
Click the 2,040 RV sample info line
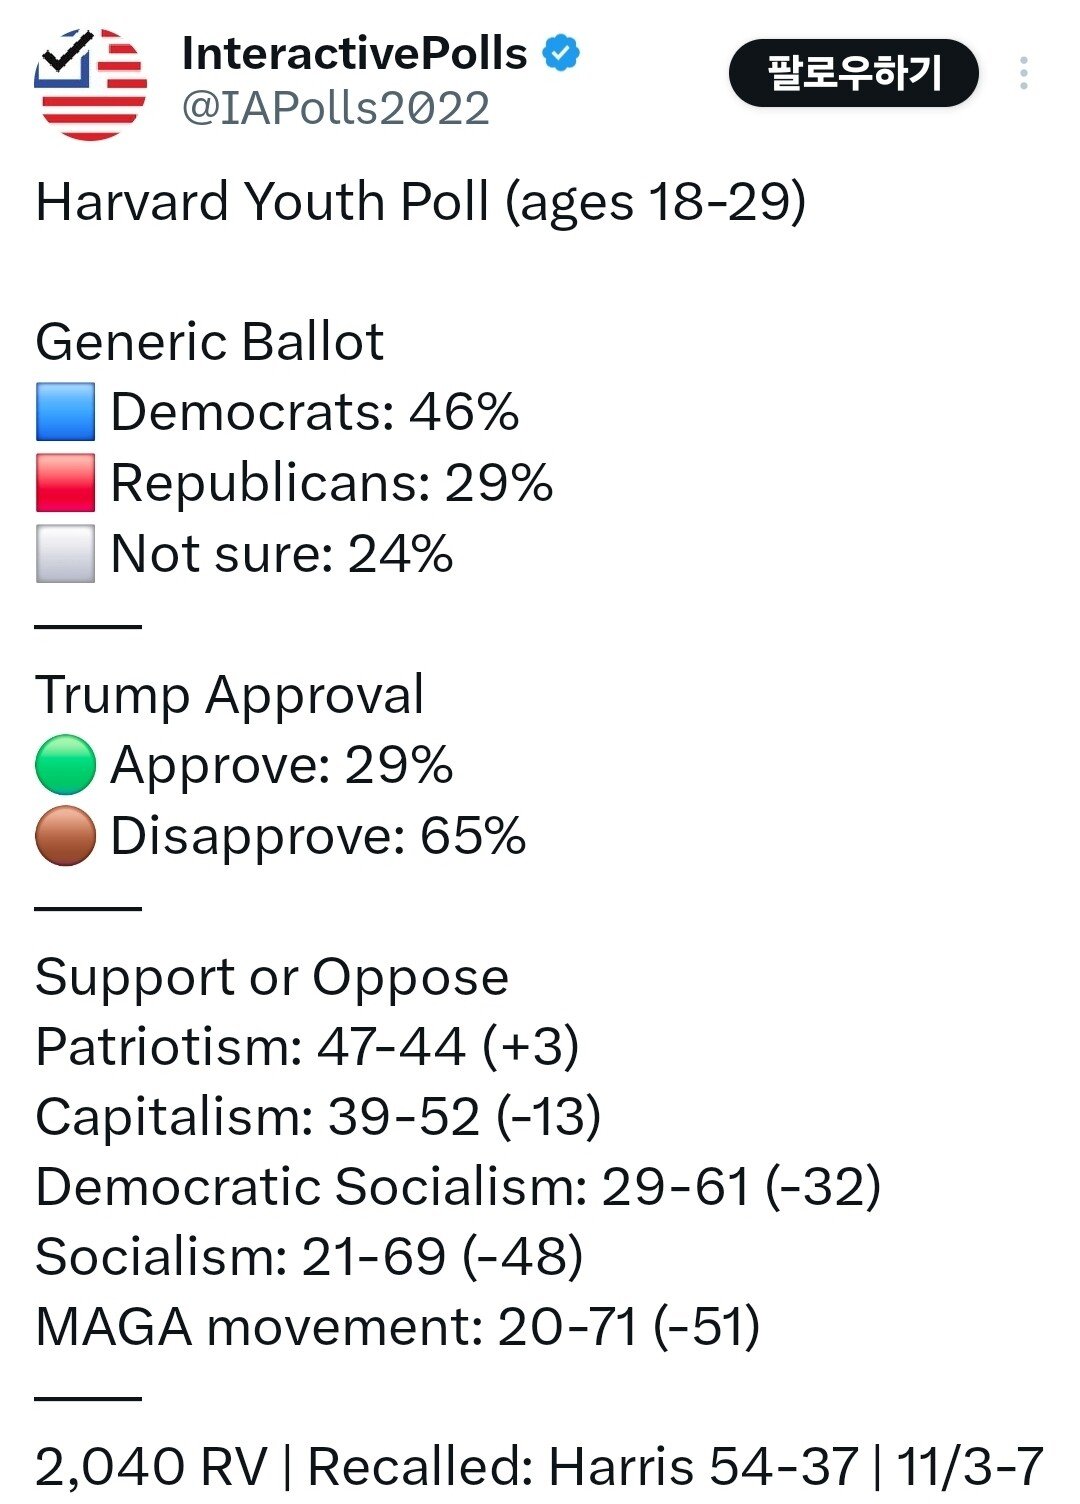point(538,1467)
